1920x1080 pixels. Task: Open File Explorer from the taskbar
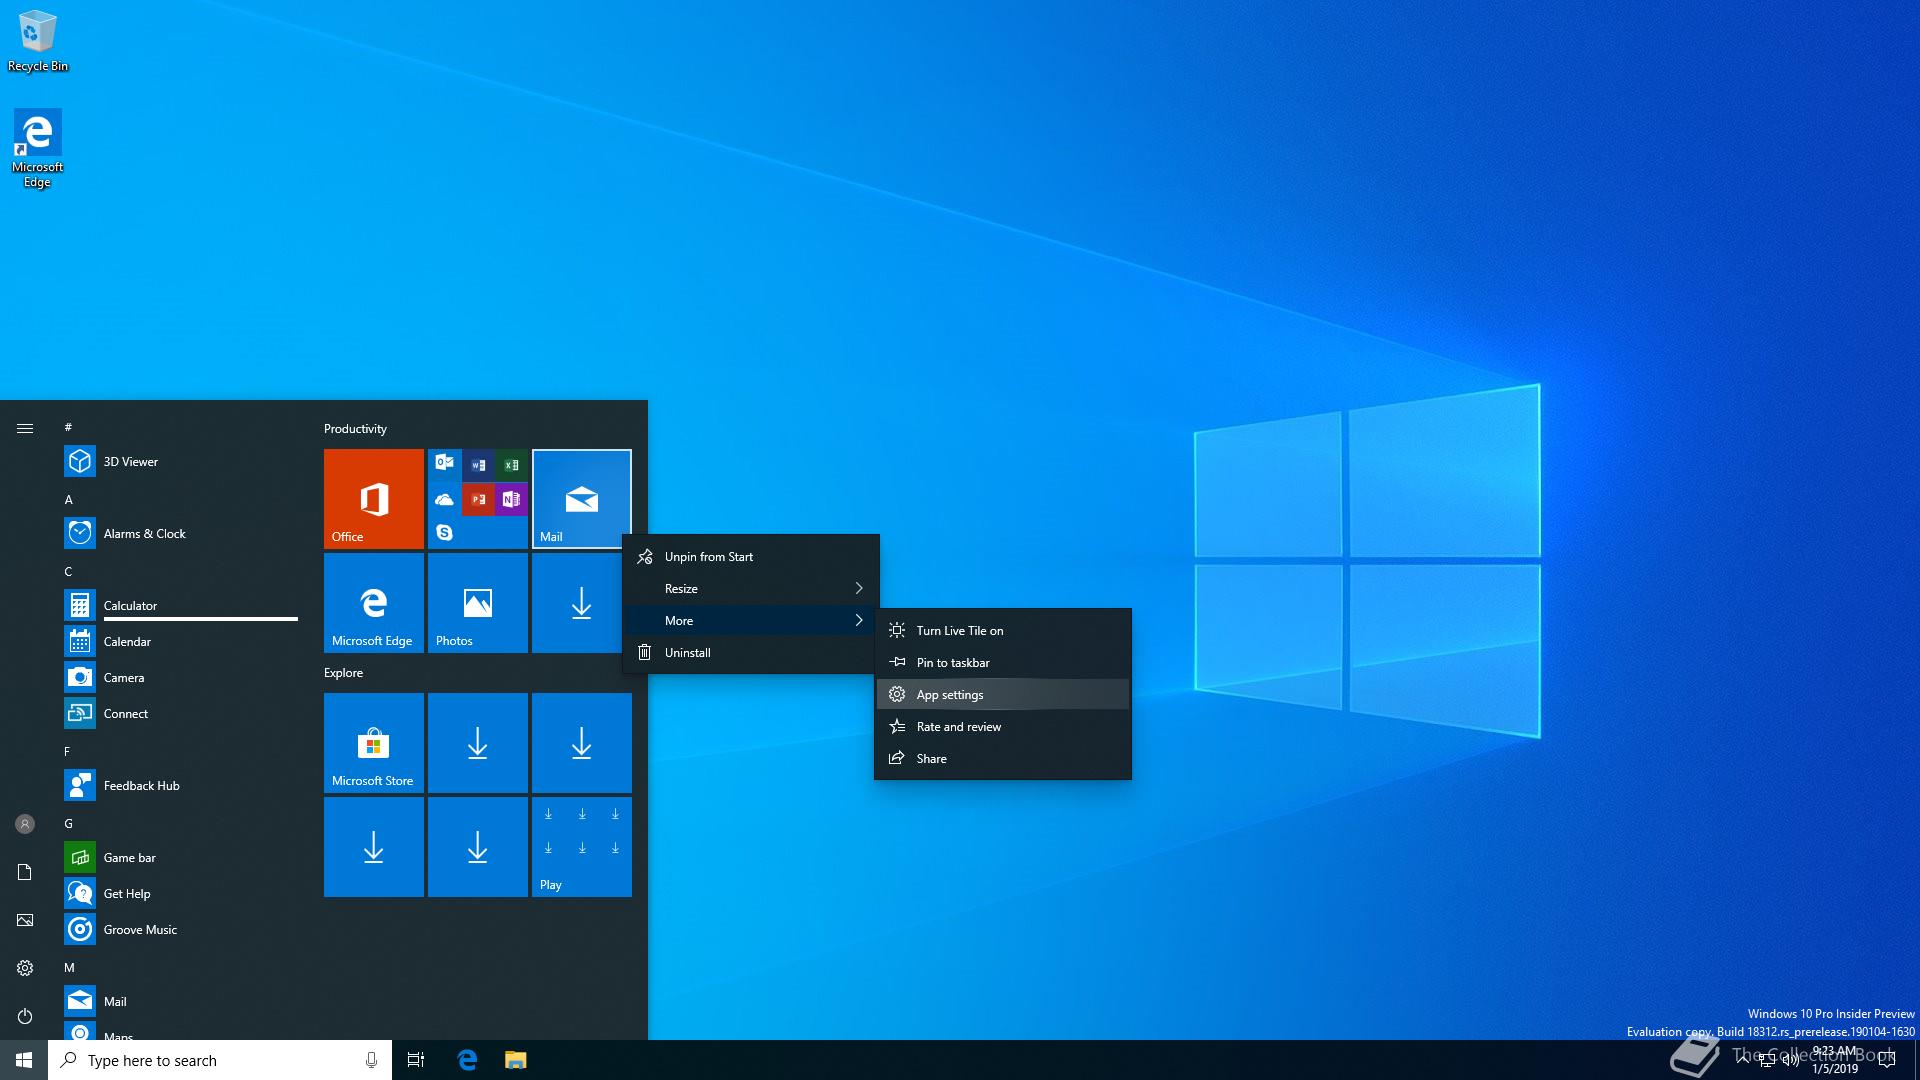(x=515, y=1060)
